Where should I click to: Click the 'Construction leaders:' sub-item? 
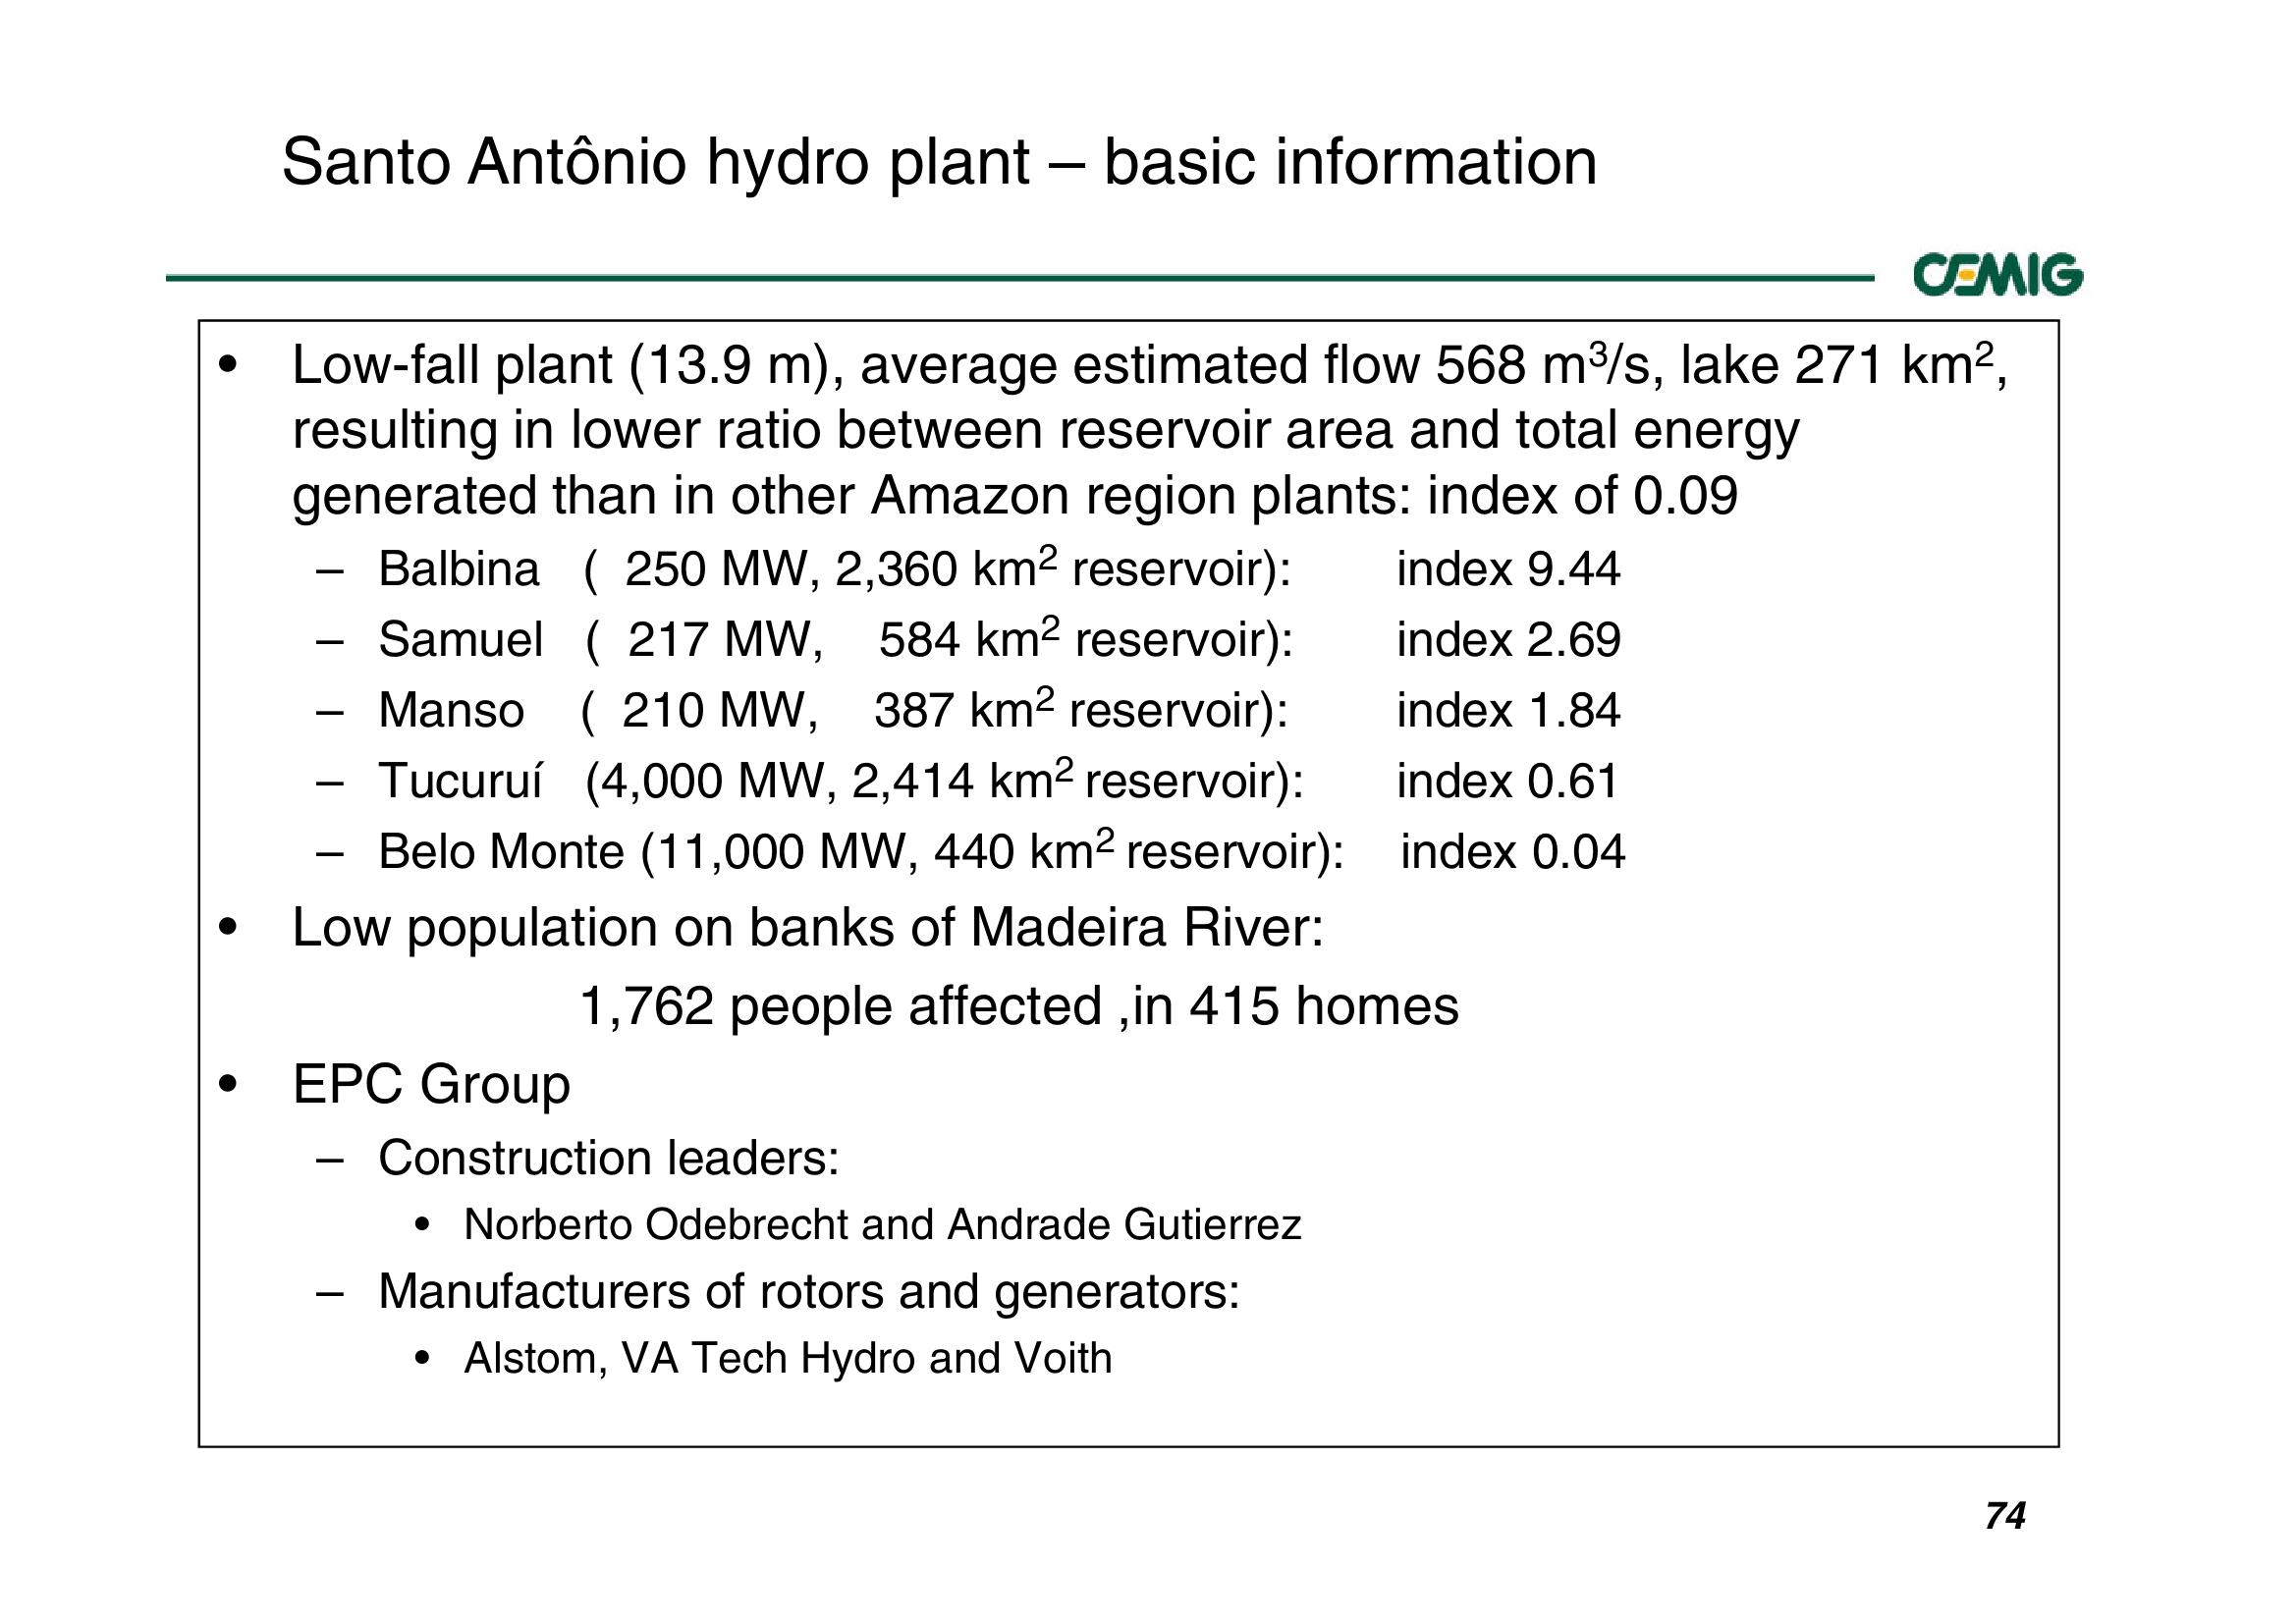coord(608,1158)
